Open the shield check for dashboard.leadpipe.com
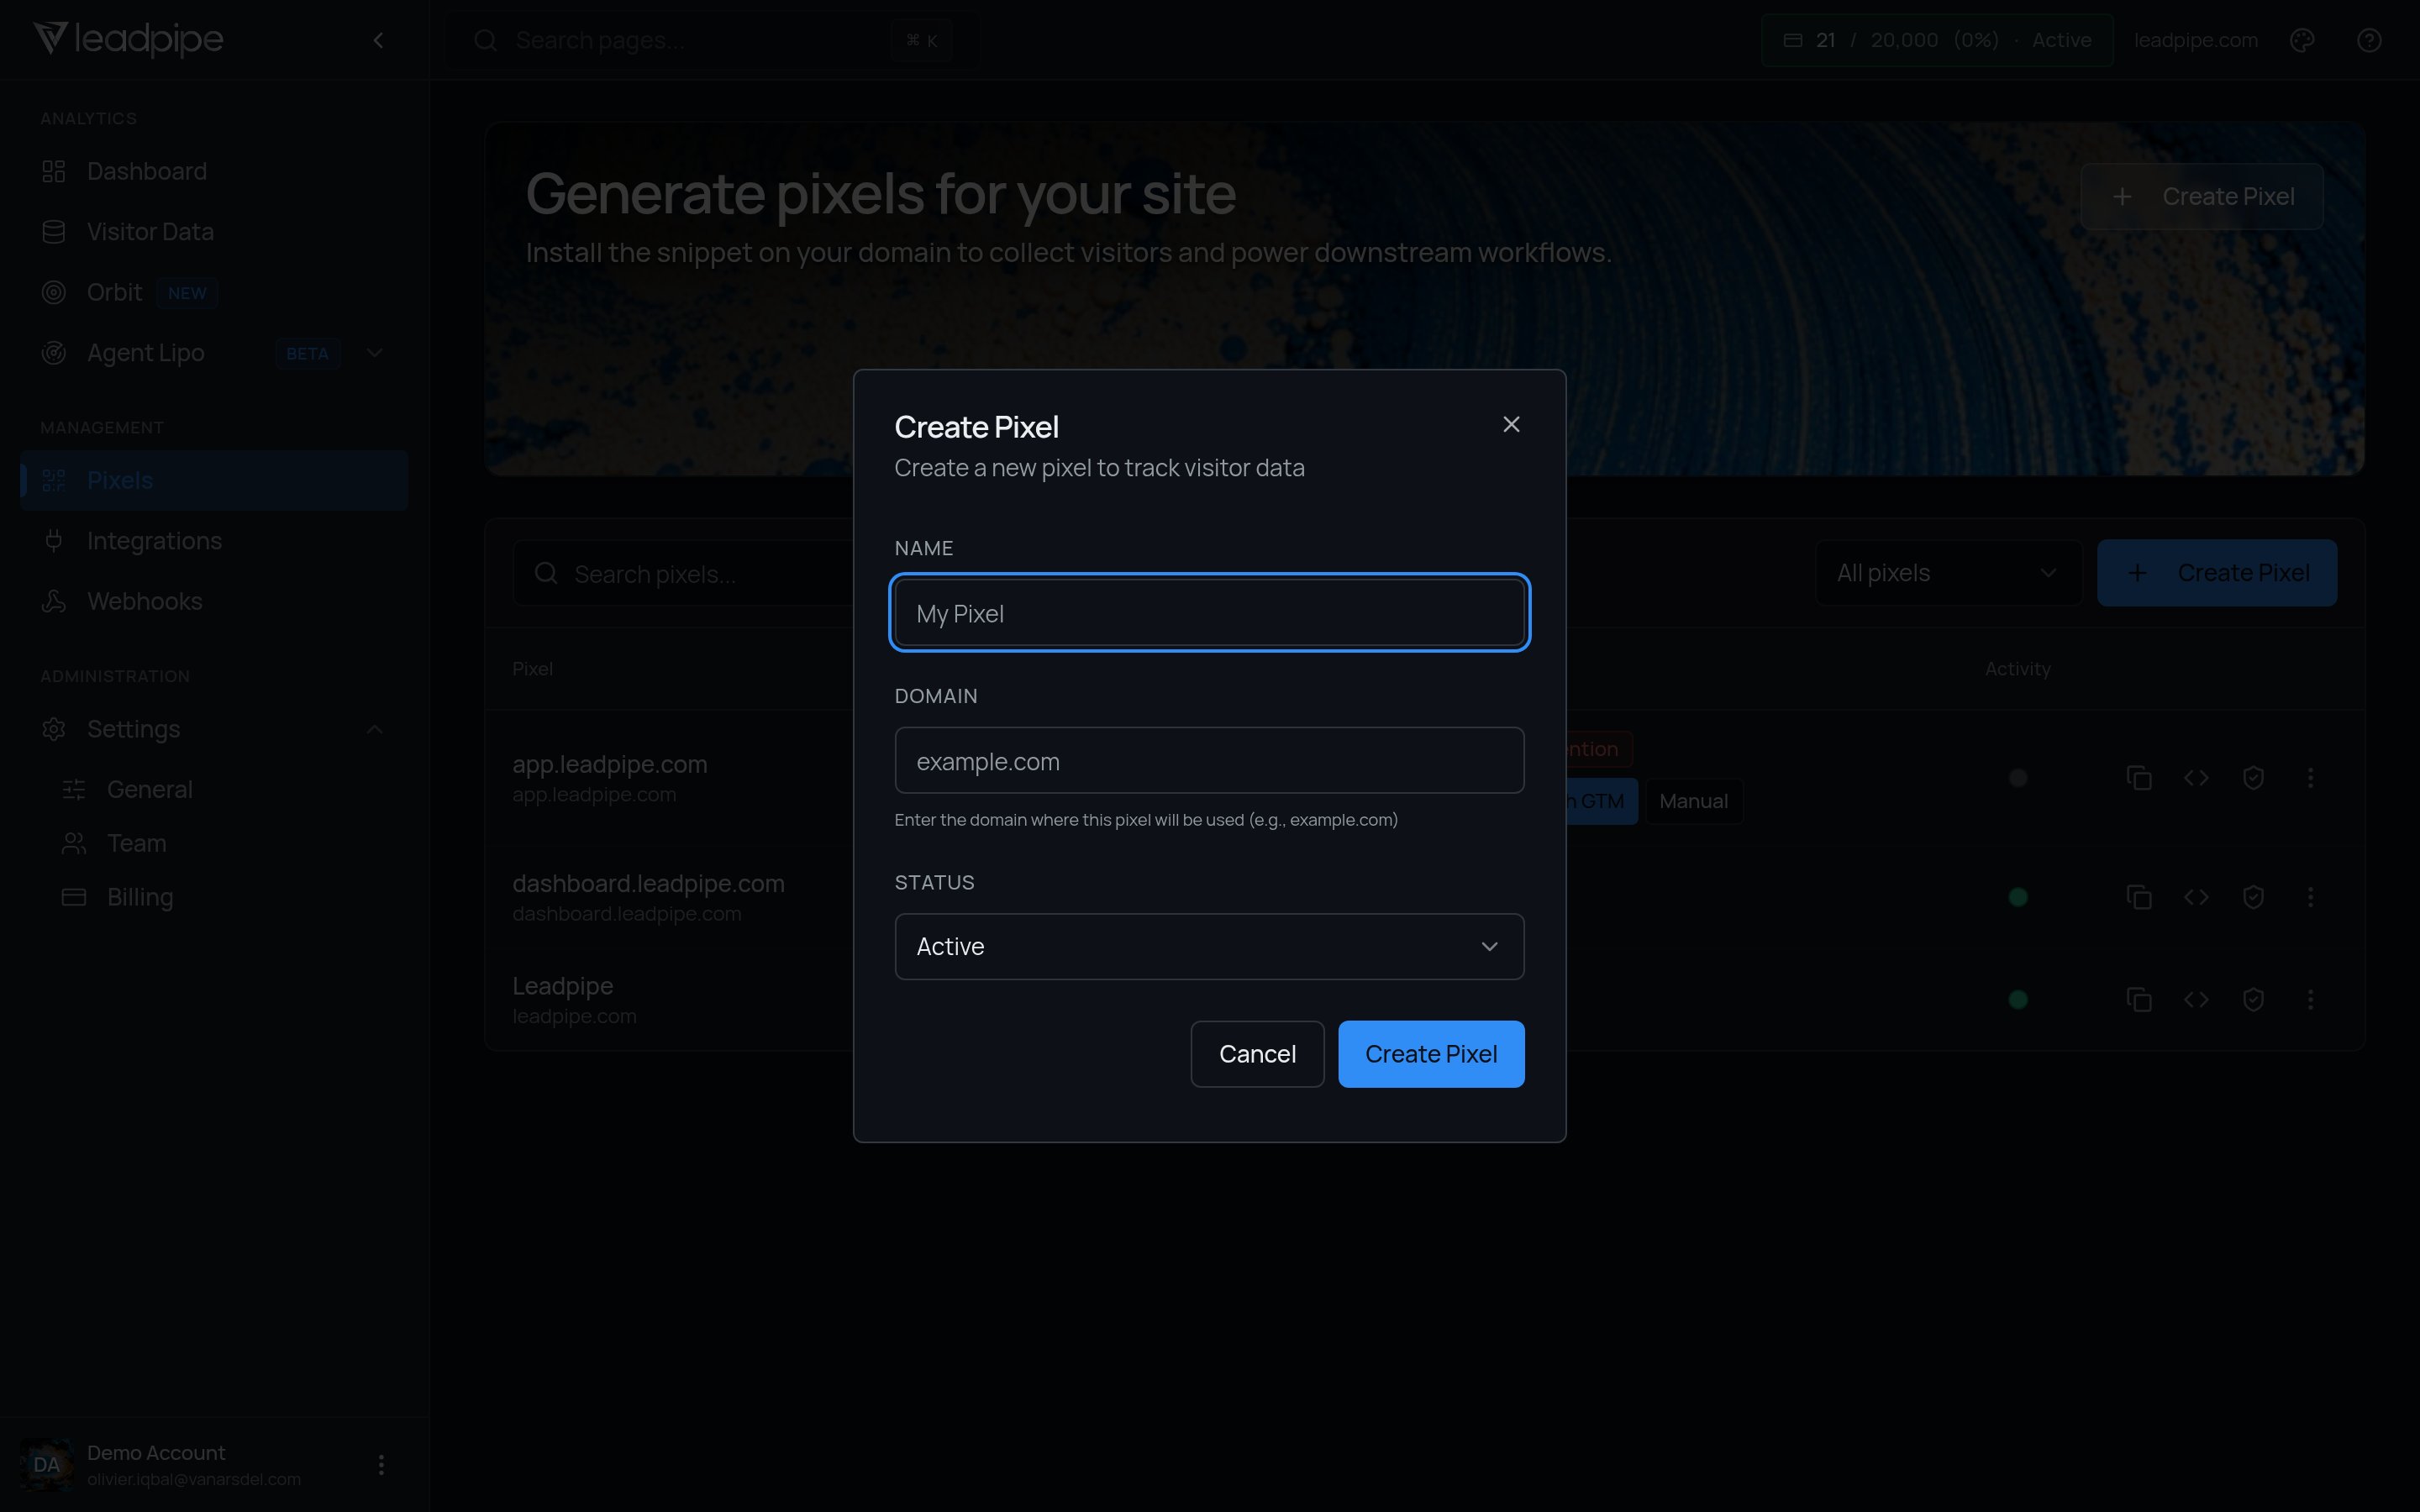 tap(2253, 897)
